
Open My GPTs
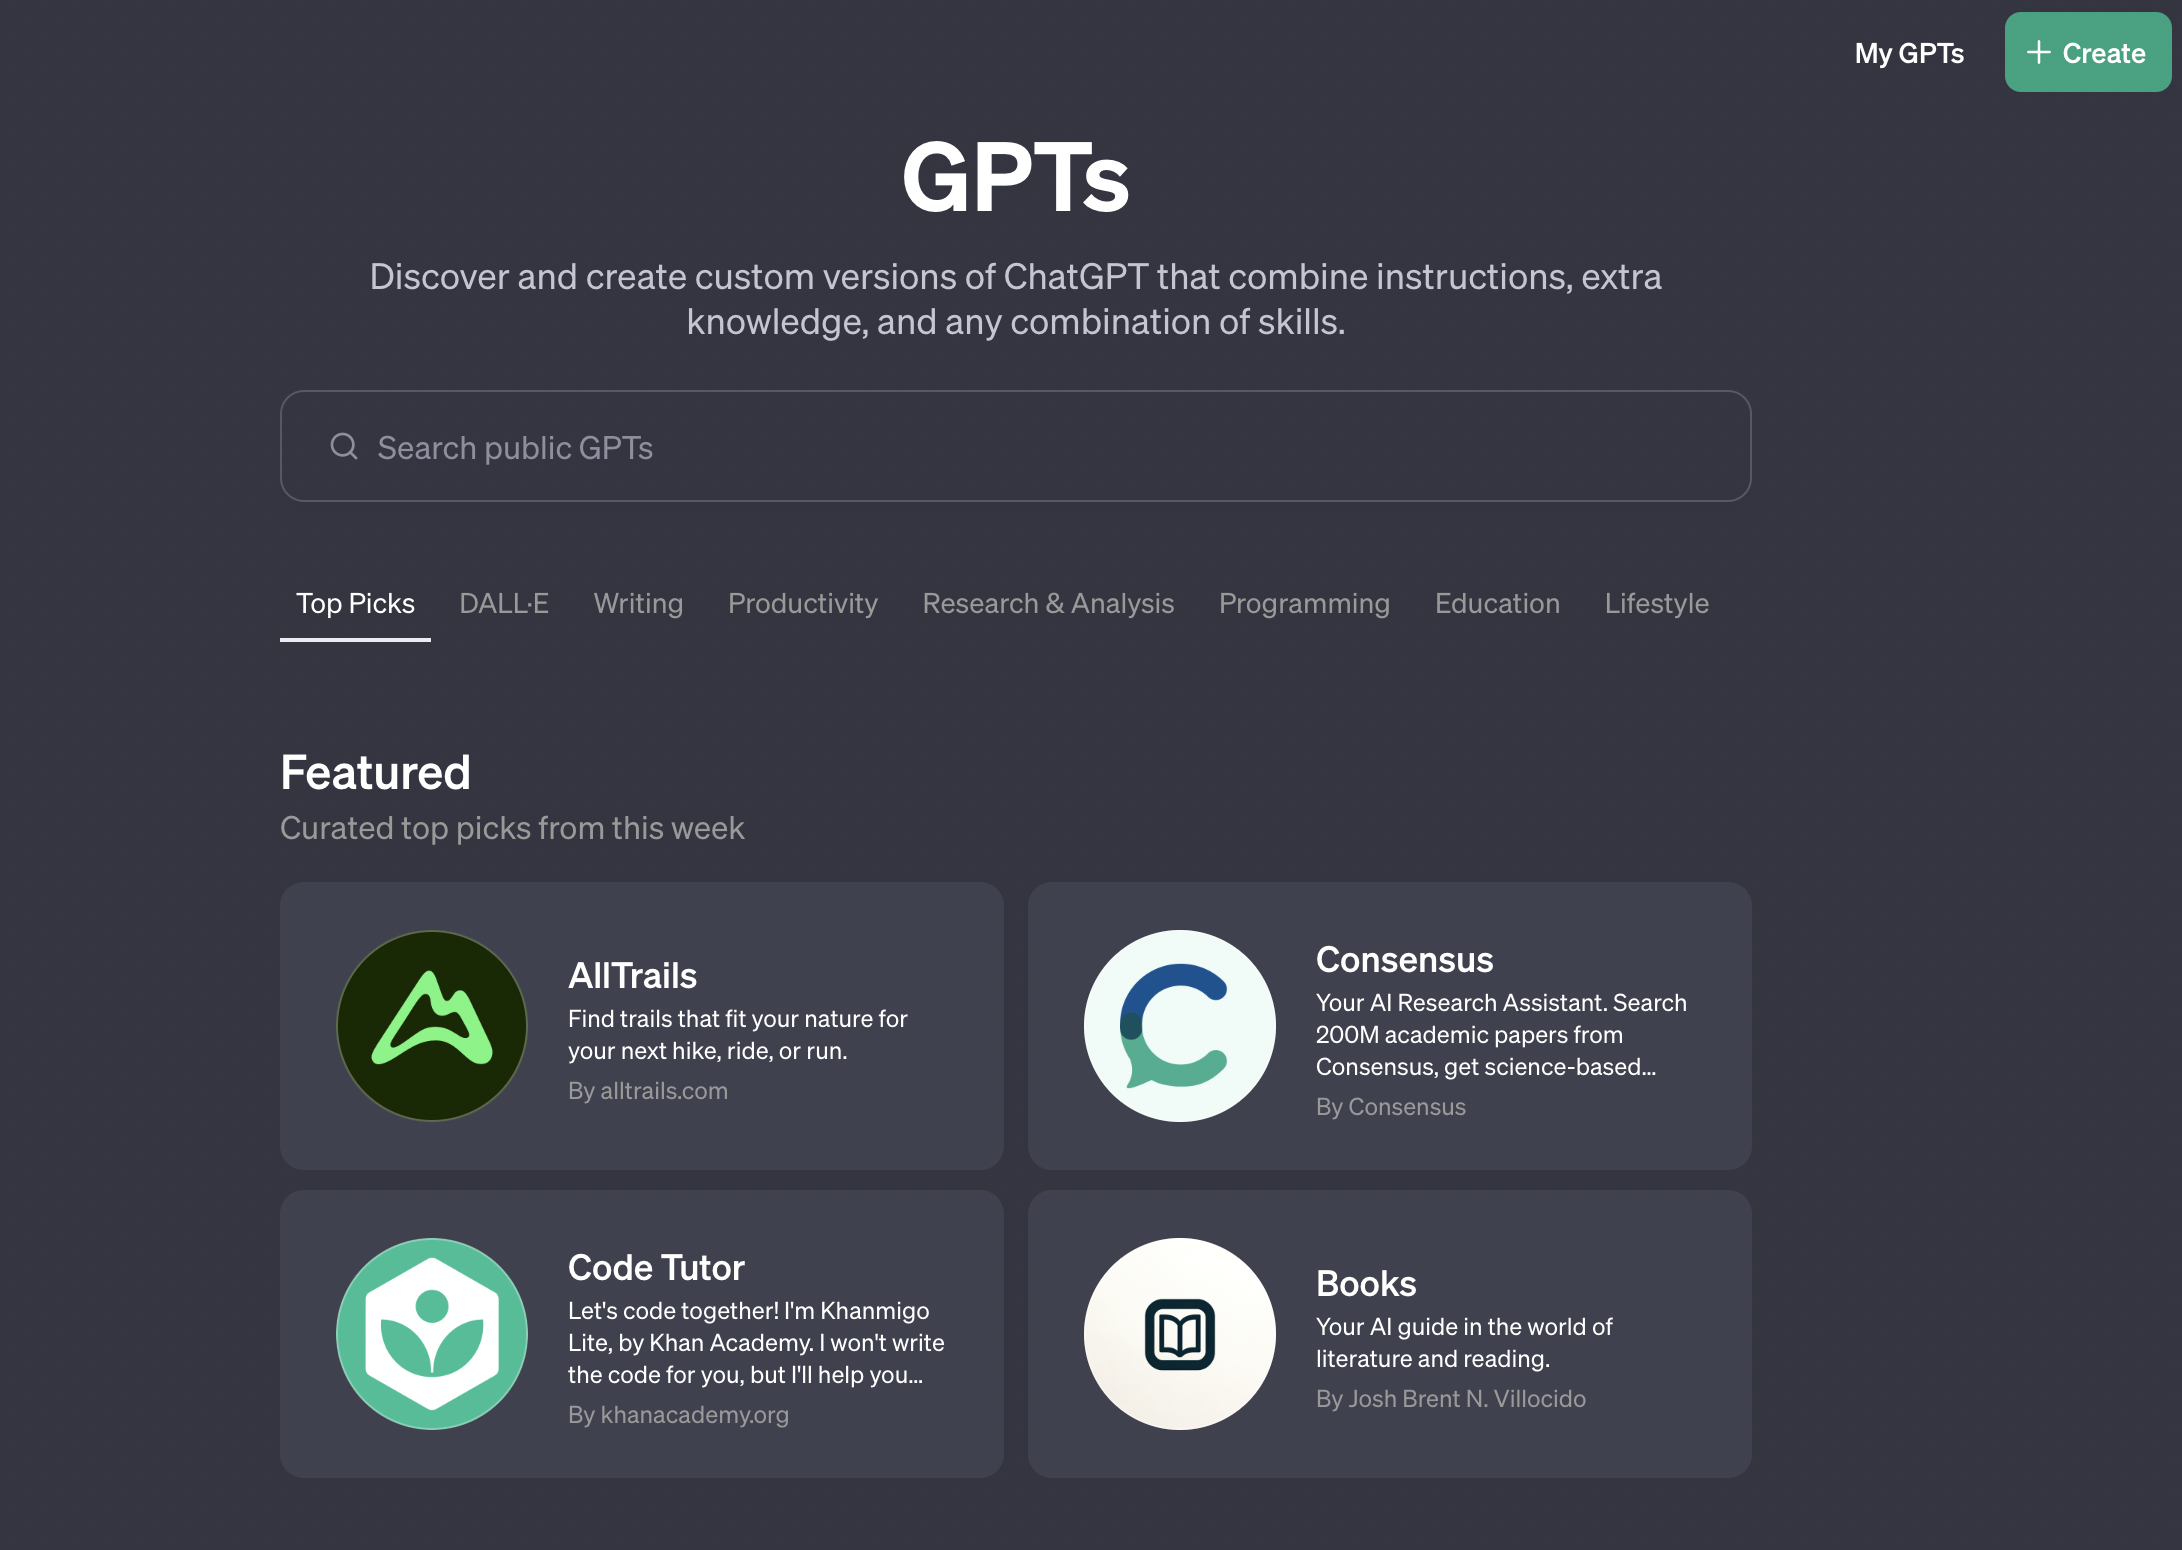point(1908,53)
